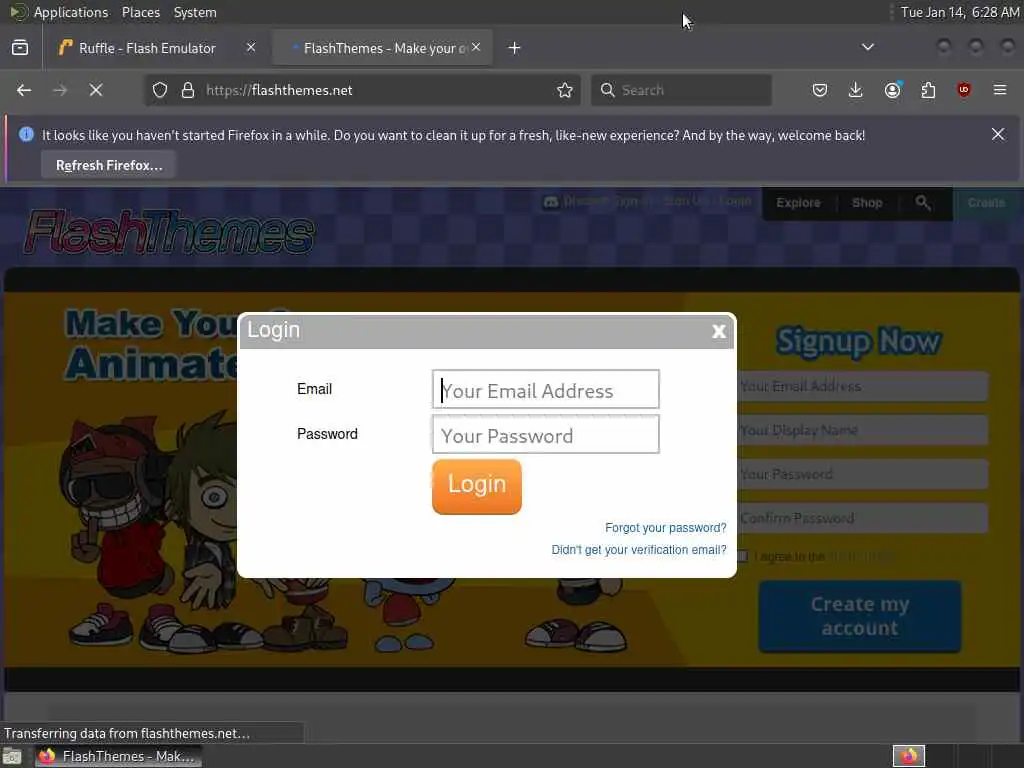Open the Forgot your password? link

click(665, 528)
